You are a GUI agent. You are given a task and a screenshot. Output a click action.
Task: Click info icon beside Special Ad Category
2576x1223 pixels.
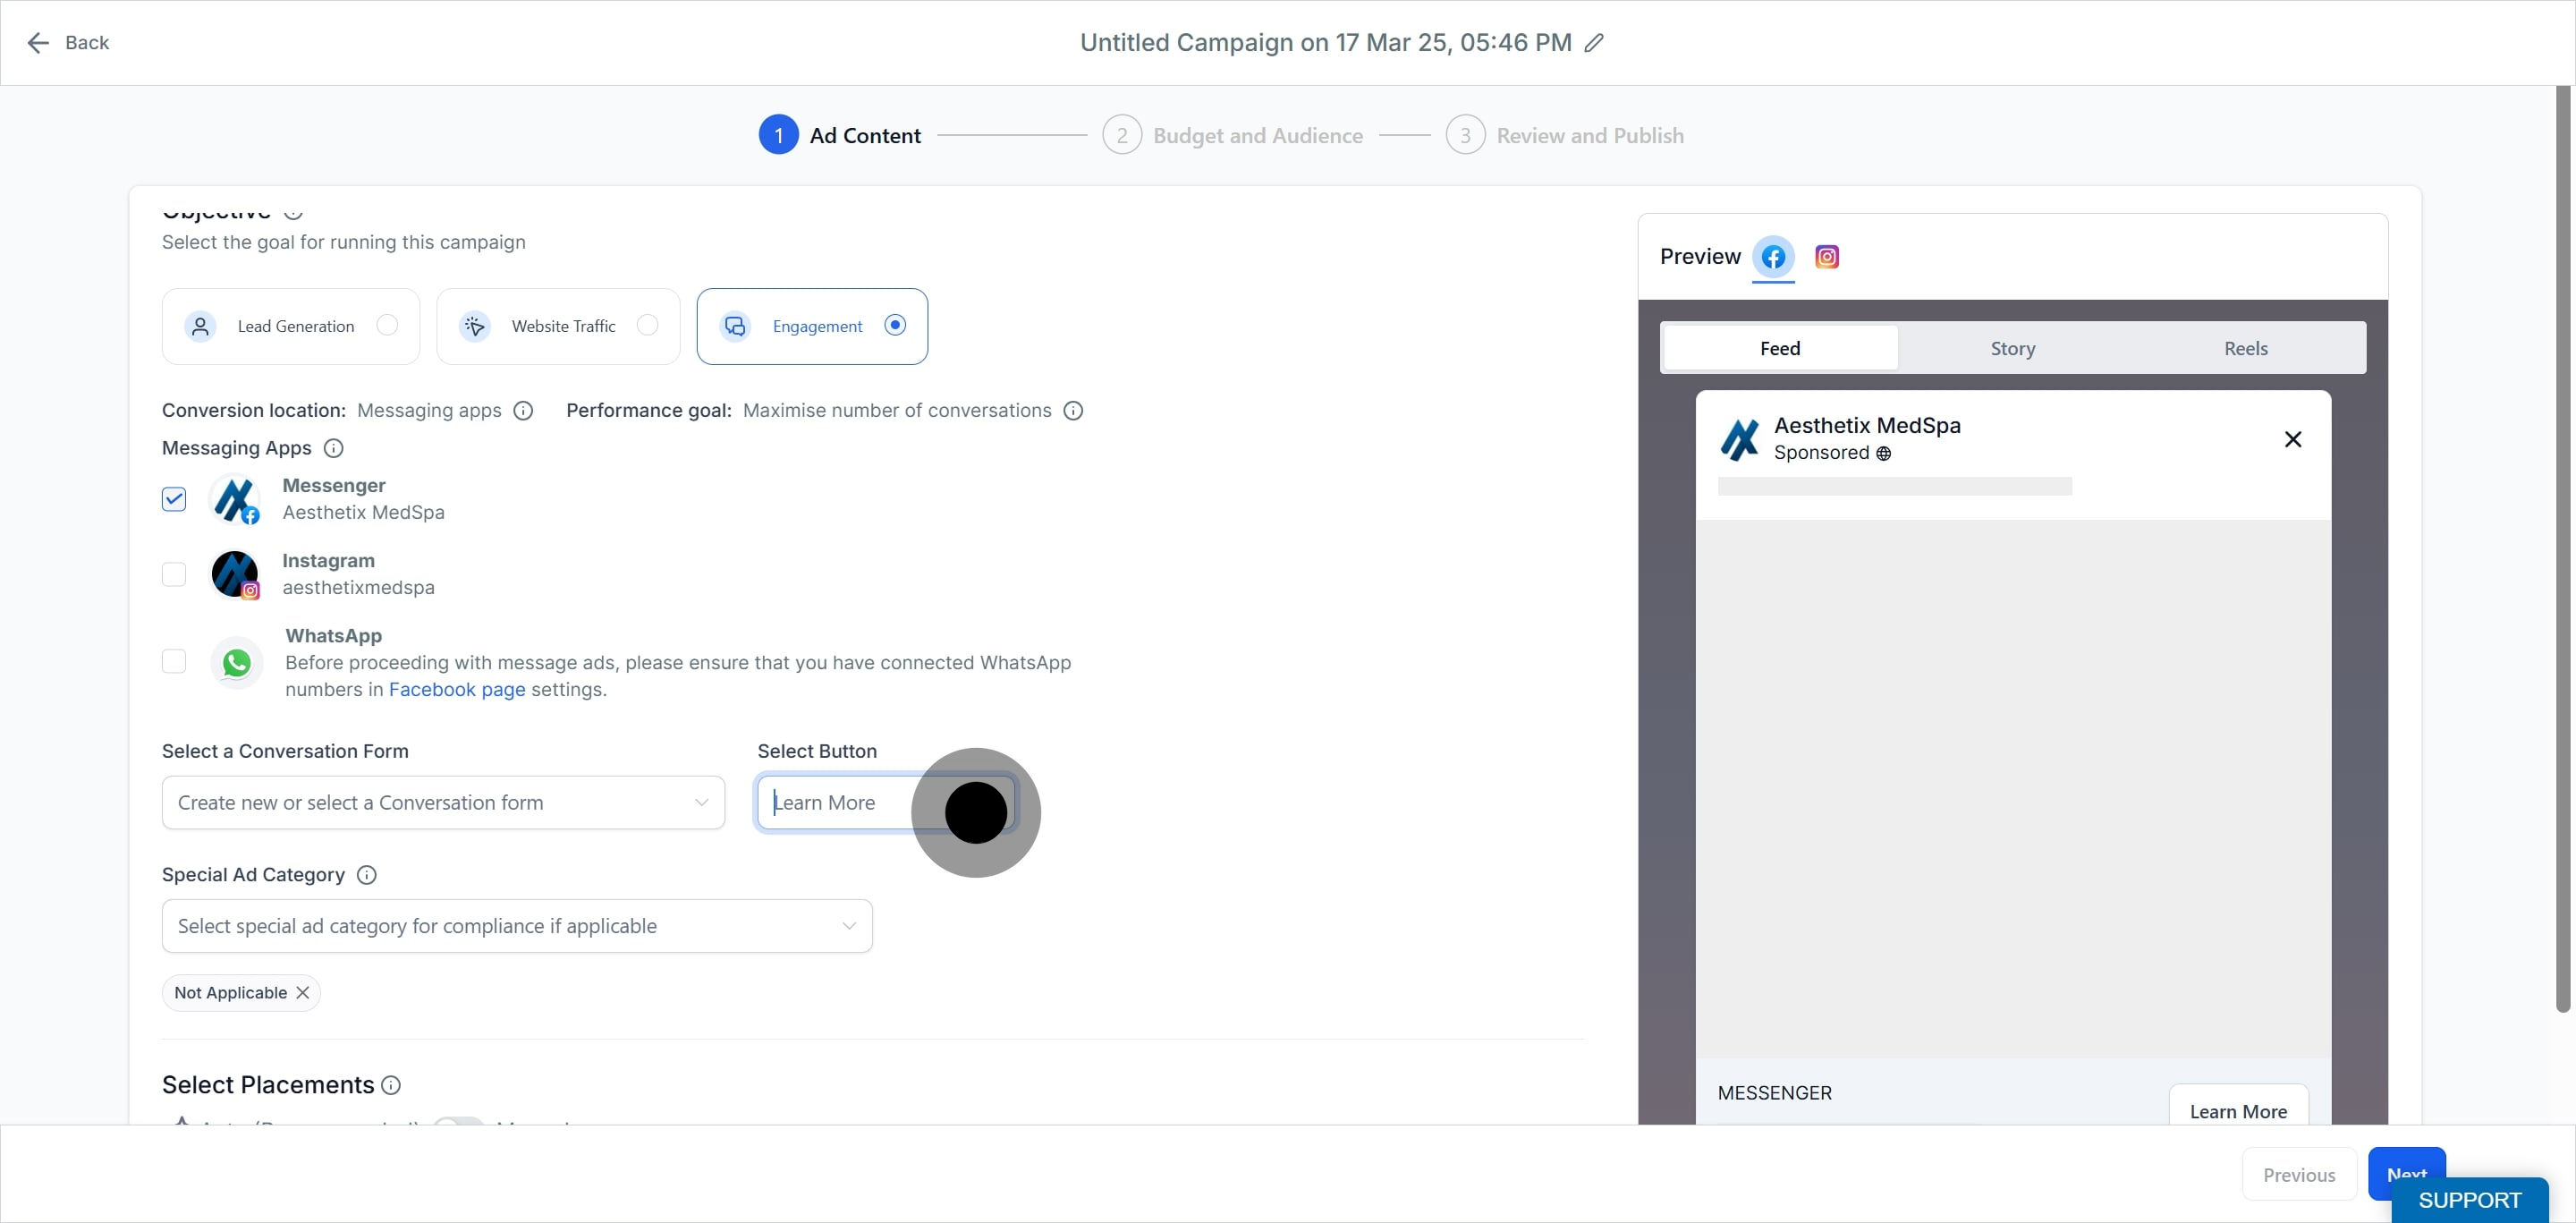pyautogui.click(x=367, y=875)
